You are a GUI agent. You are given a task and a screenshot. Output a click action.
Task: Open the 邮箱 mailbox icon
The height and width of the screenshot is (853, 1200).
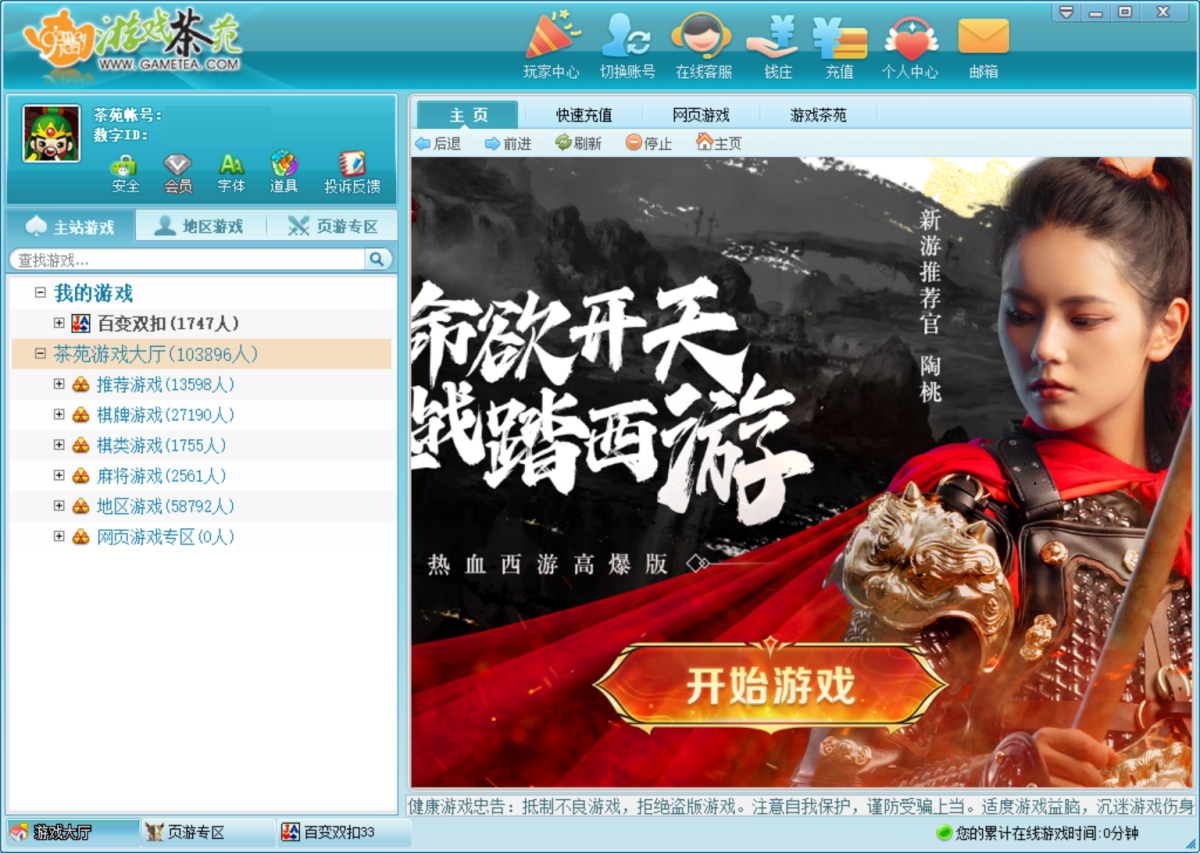pyautogui.click(x=983, y=44)
